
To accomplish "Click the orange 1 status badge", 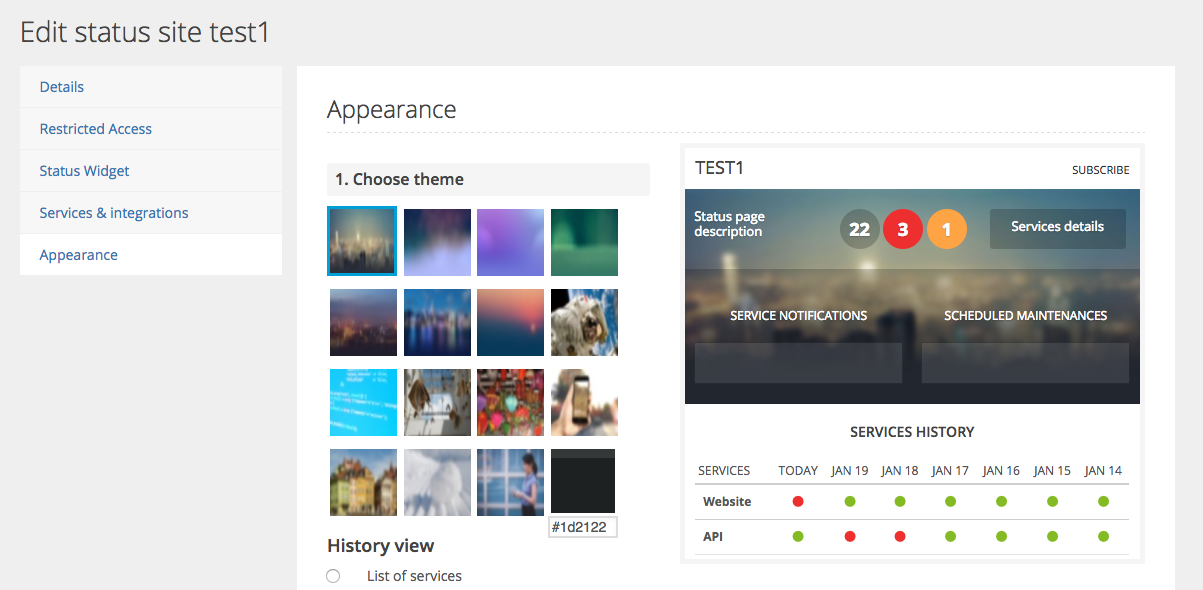I will click(947, 229).
